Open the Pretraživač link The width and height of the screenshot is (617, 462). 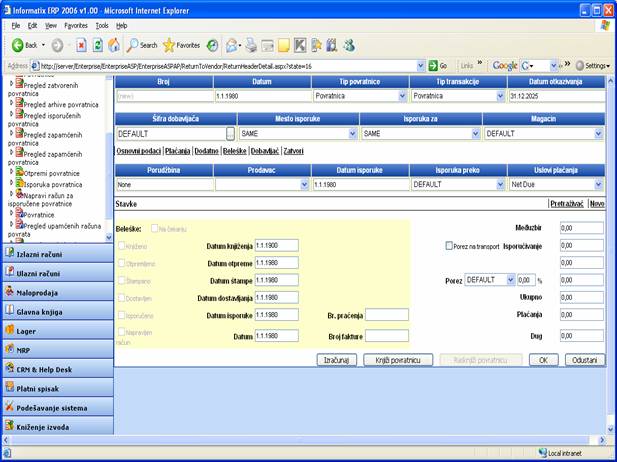[567, 204]
